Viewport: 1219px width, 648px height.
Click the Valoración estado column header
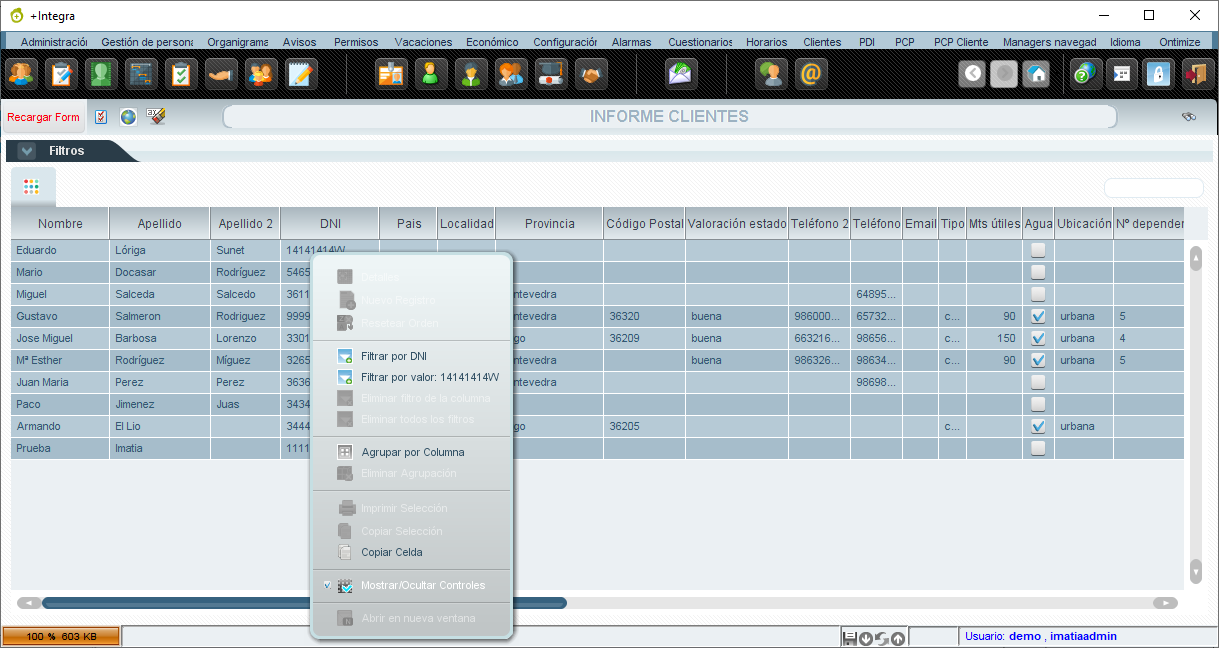click(737, 224)
